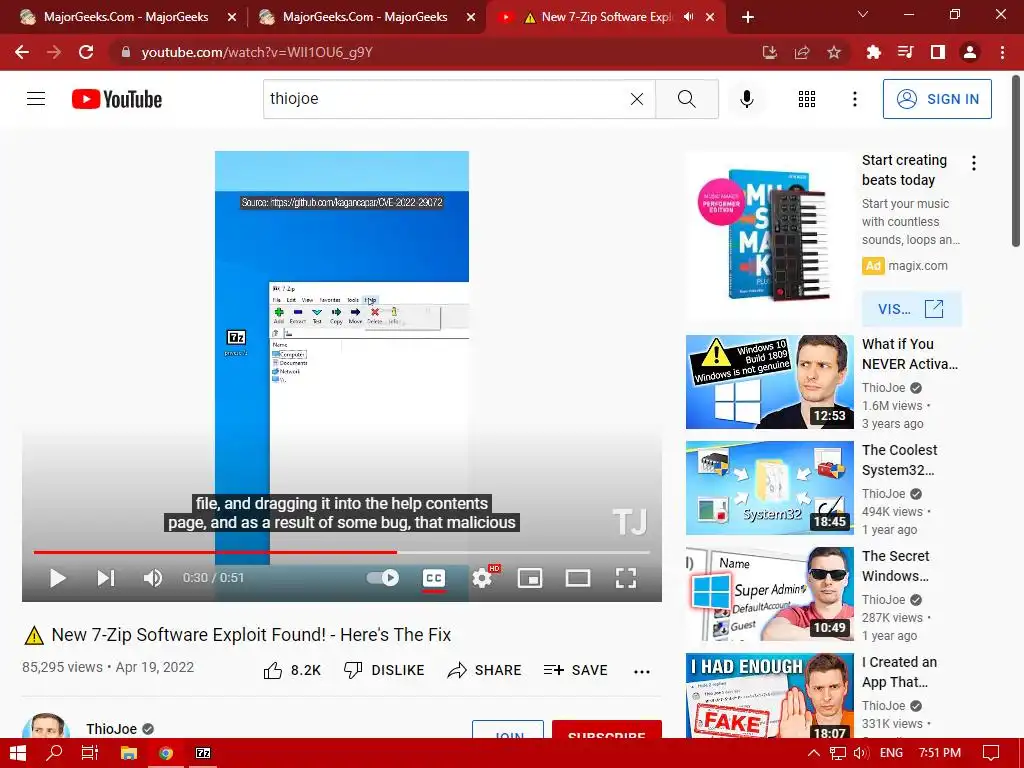The image size is (1024, 768).
Task: Save the video to a playlist
Action: tap(575, 670)
